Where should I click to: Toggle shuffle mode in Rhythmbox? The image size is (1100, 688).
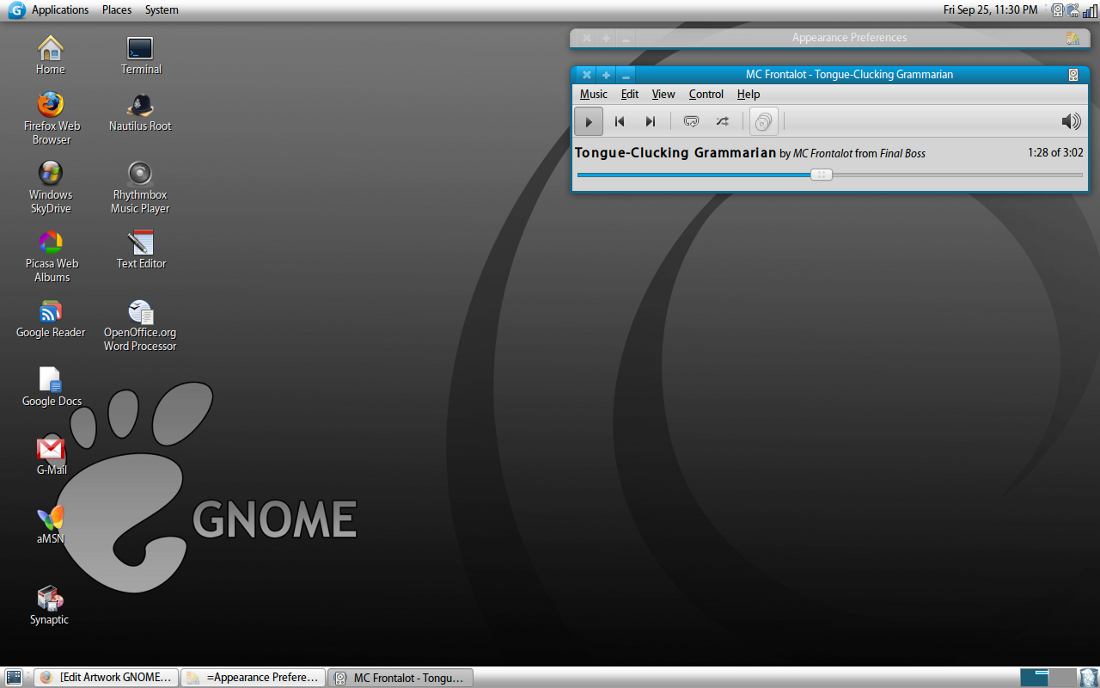723,121
